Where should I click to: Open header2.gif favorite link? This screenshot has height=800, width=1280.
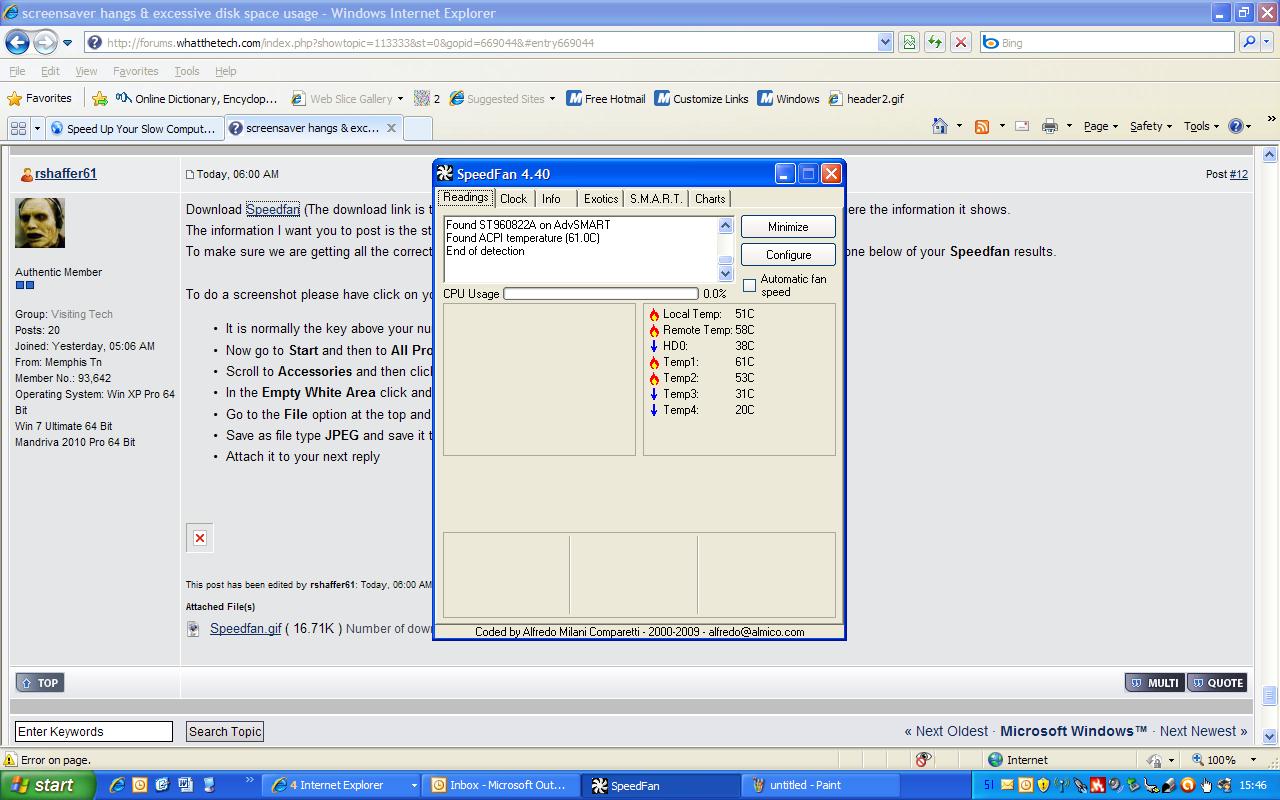coord(866,98)
